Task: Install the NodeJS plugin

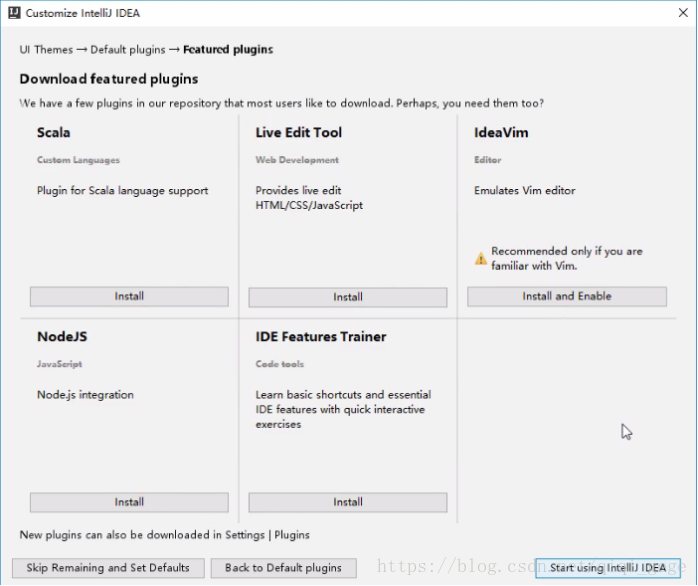Action: 129,502
